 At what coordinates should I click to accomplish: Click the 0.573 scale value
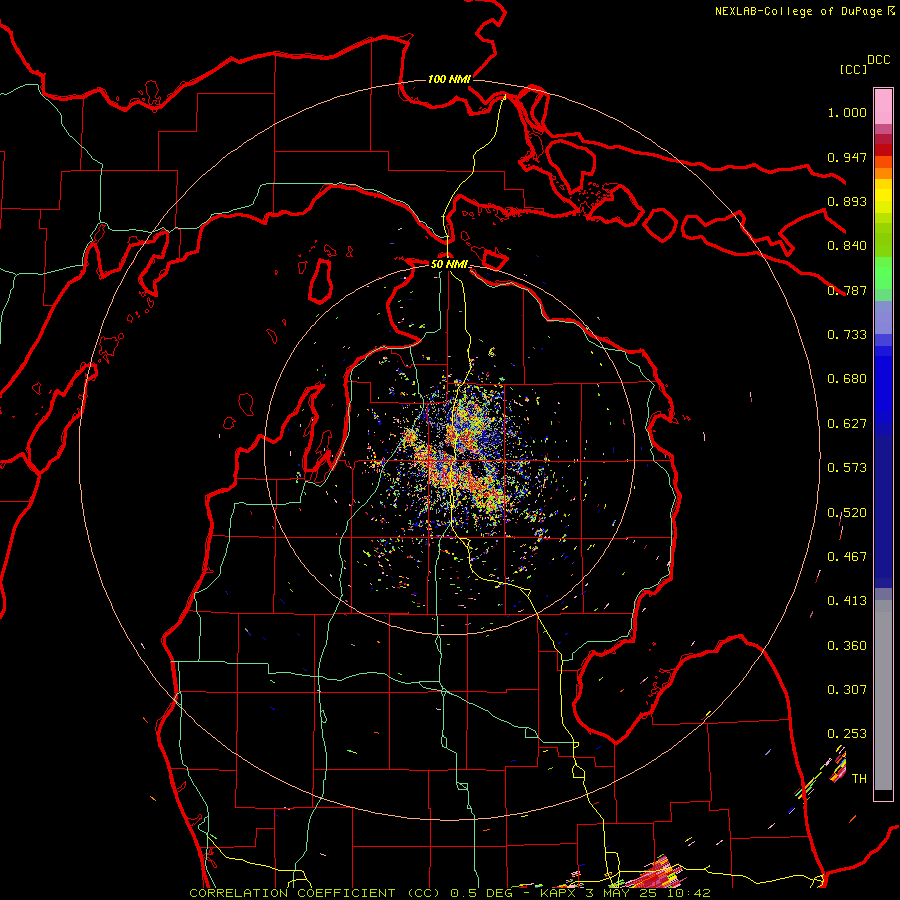tap(847, 468)
